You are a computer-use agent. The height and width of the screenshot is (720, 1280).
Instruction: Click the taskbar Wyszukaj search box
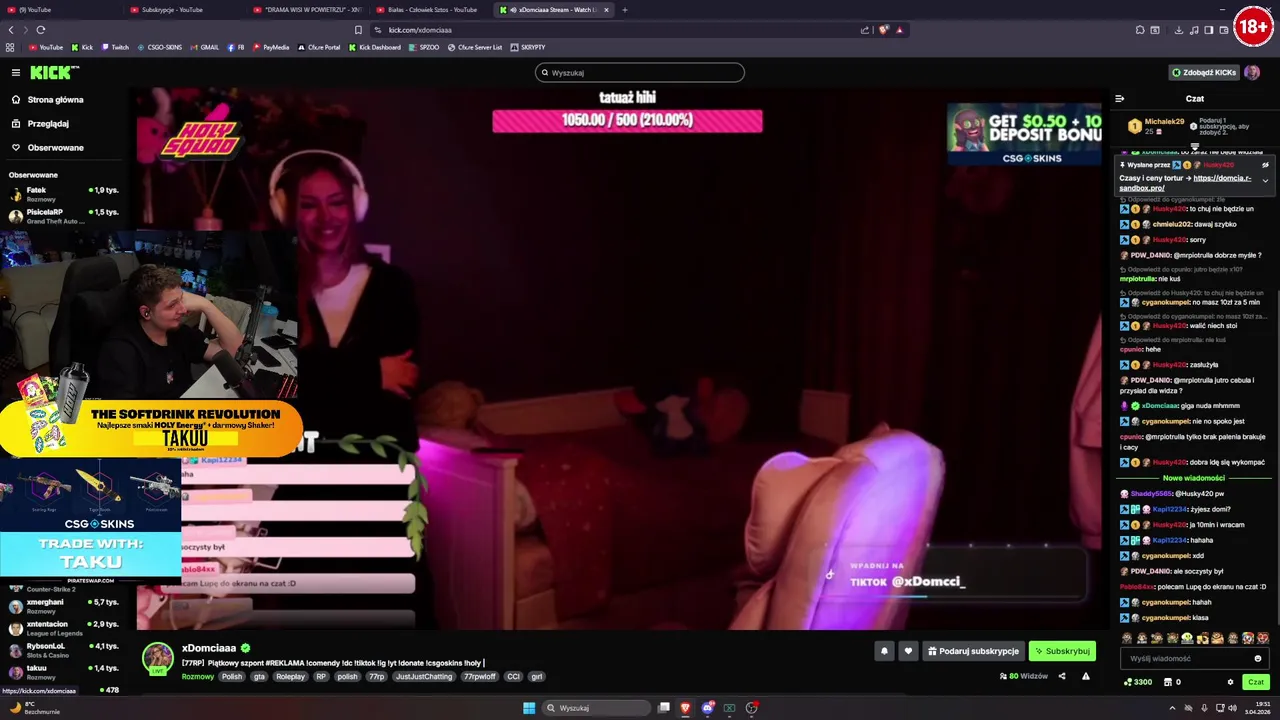pos(595,708)
